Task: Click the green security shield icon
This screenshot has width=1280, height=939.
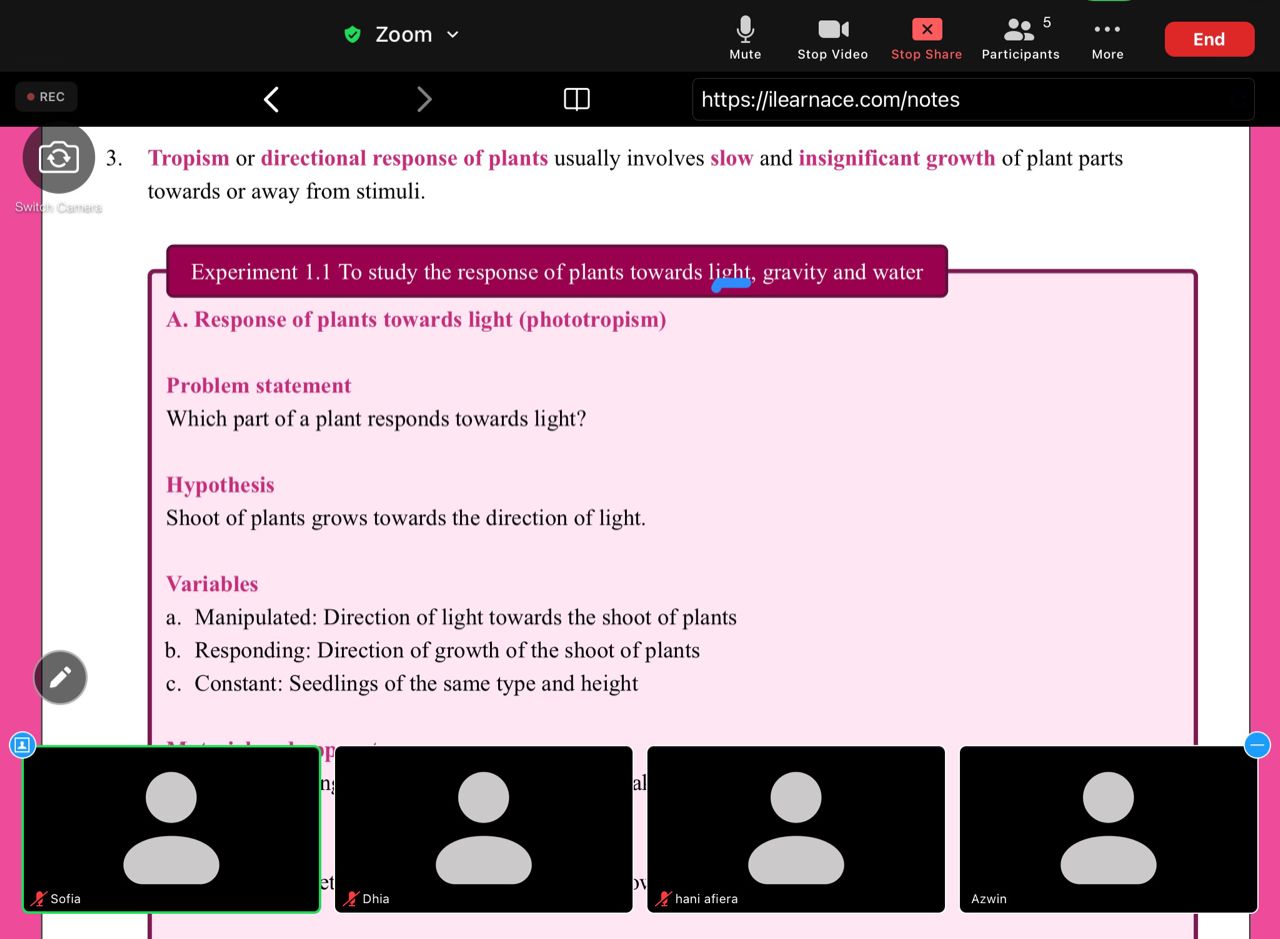Action: 352,34
